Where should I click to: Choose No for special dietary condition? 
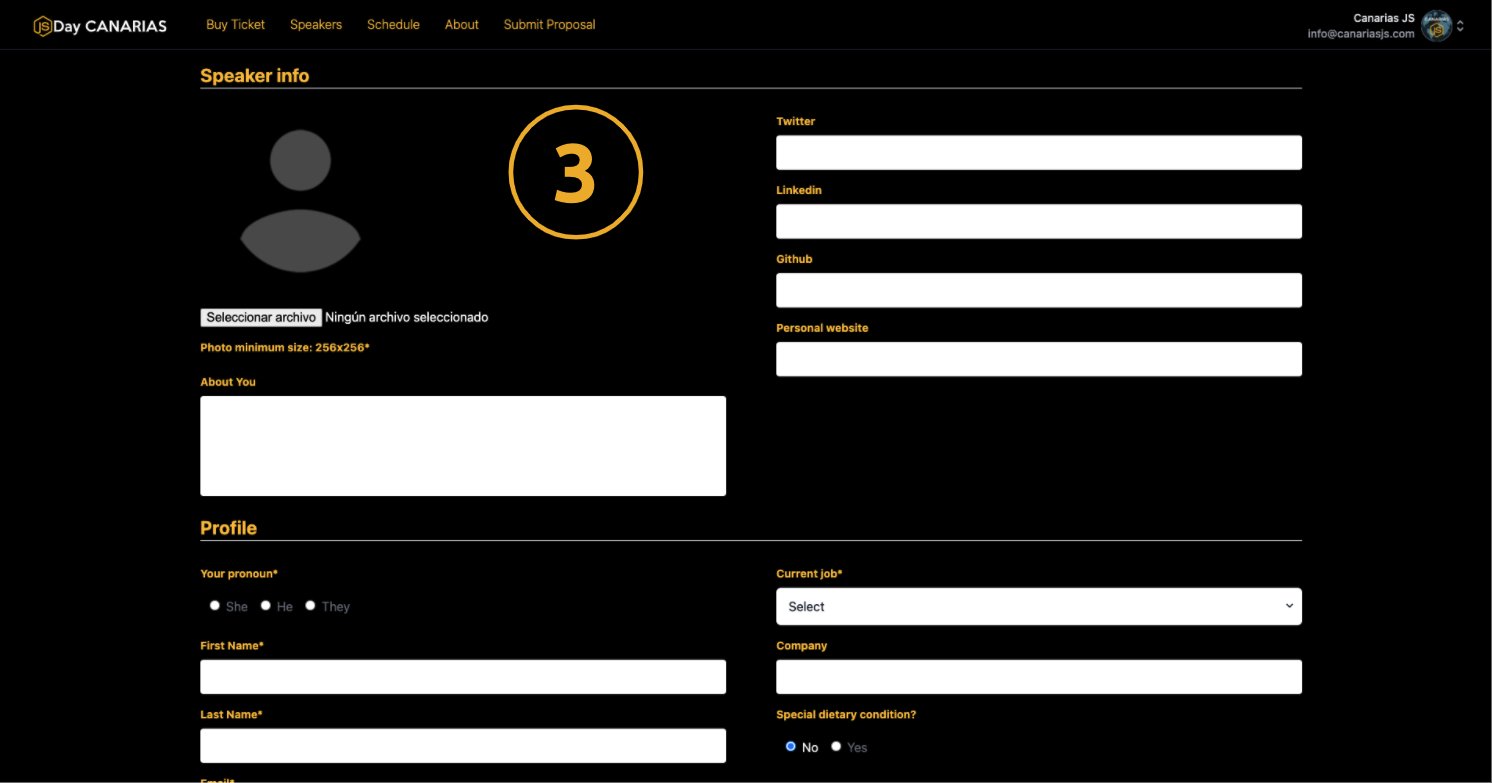click(791, 747)
